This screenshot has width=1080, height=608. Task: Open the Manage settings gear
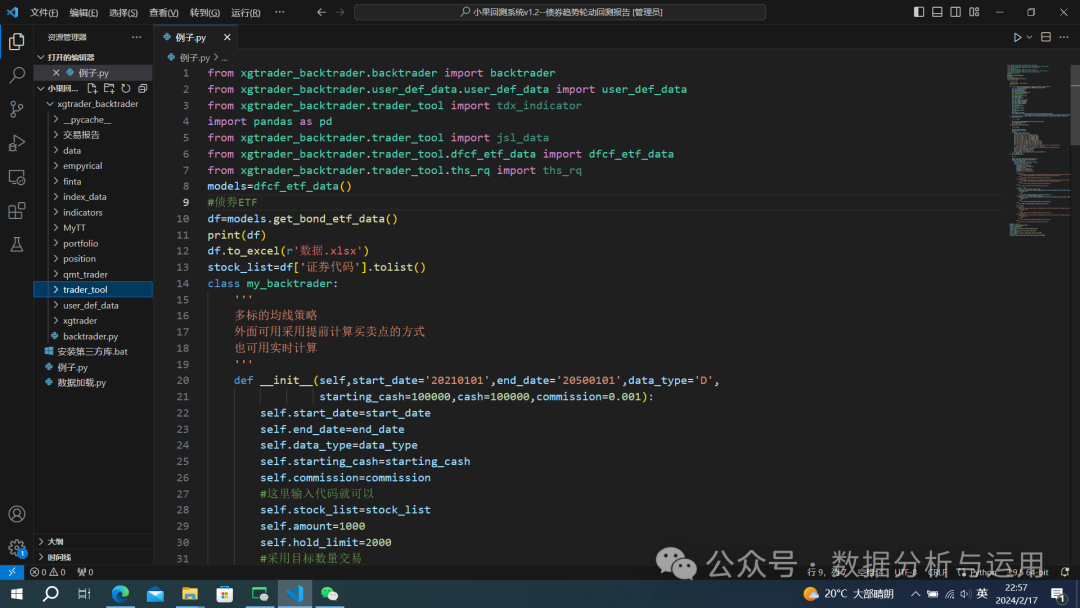point(17,548)
